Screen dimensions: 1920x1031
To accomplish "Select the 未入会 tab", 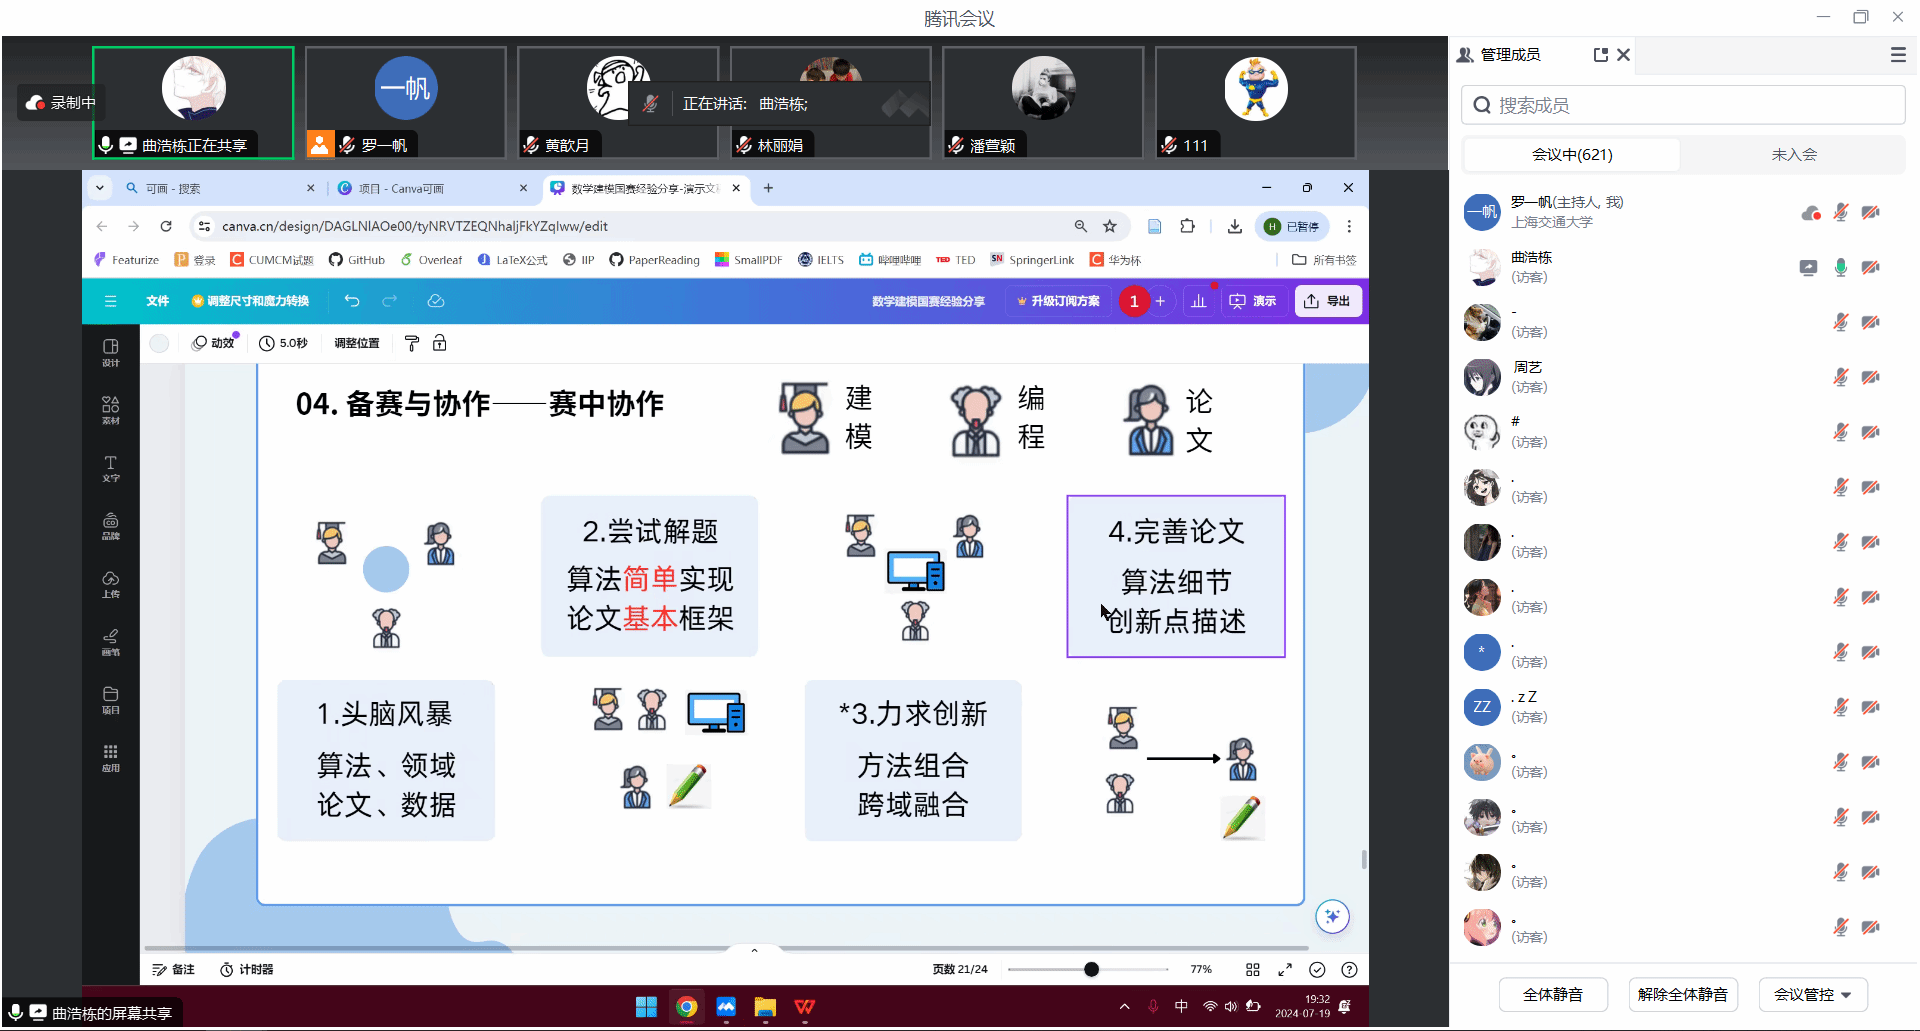I will [1794, 155].
